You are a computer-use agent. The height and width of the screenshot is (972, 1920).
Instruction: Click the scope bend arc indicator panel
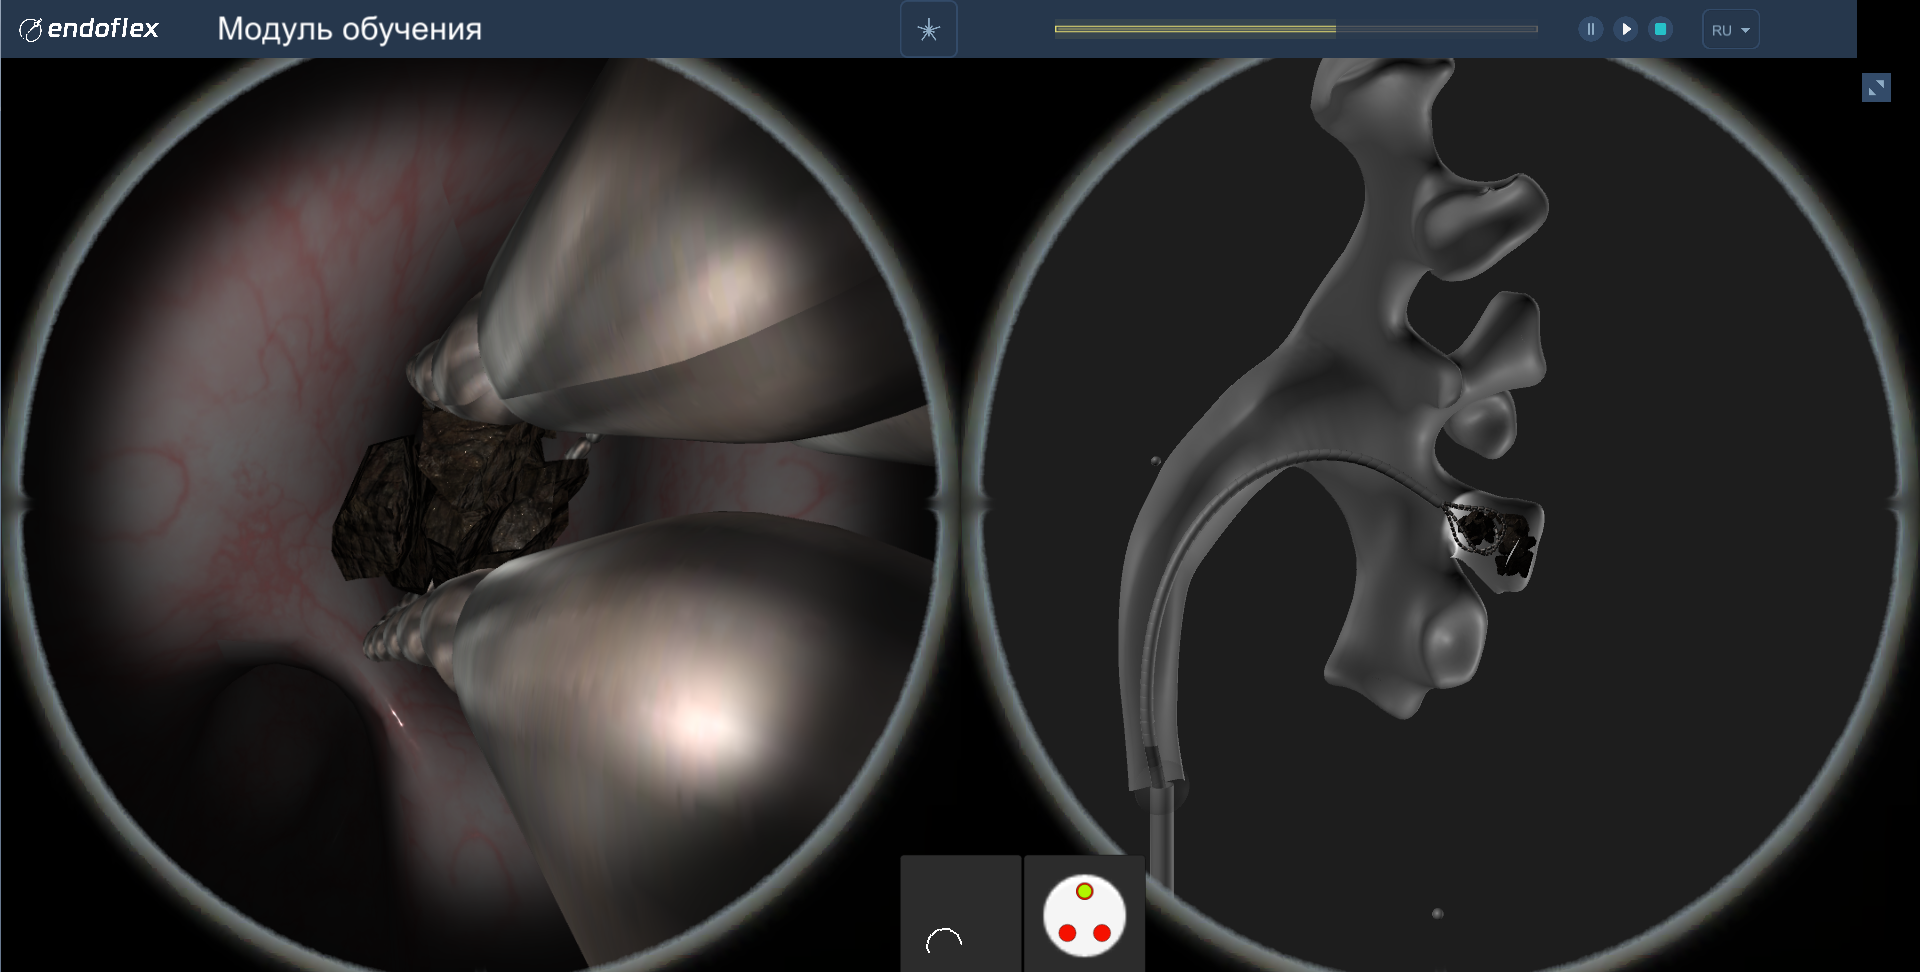tap(960, 913)
